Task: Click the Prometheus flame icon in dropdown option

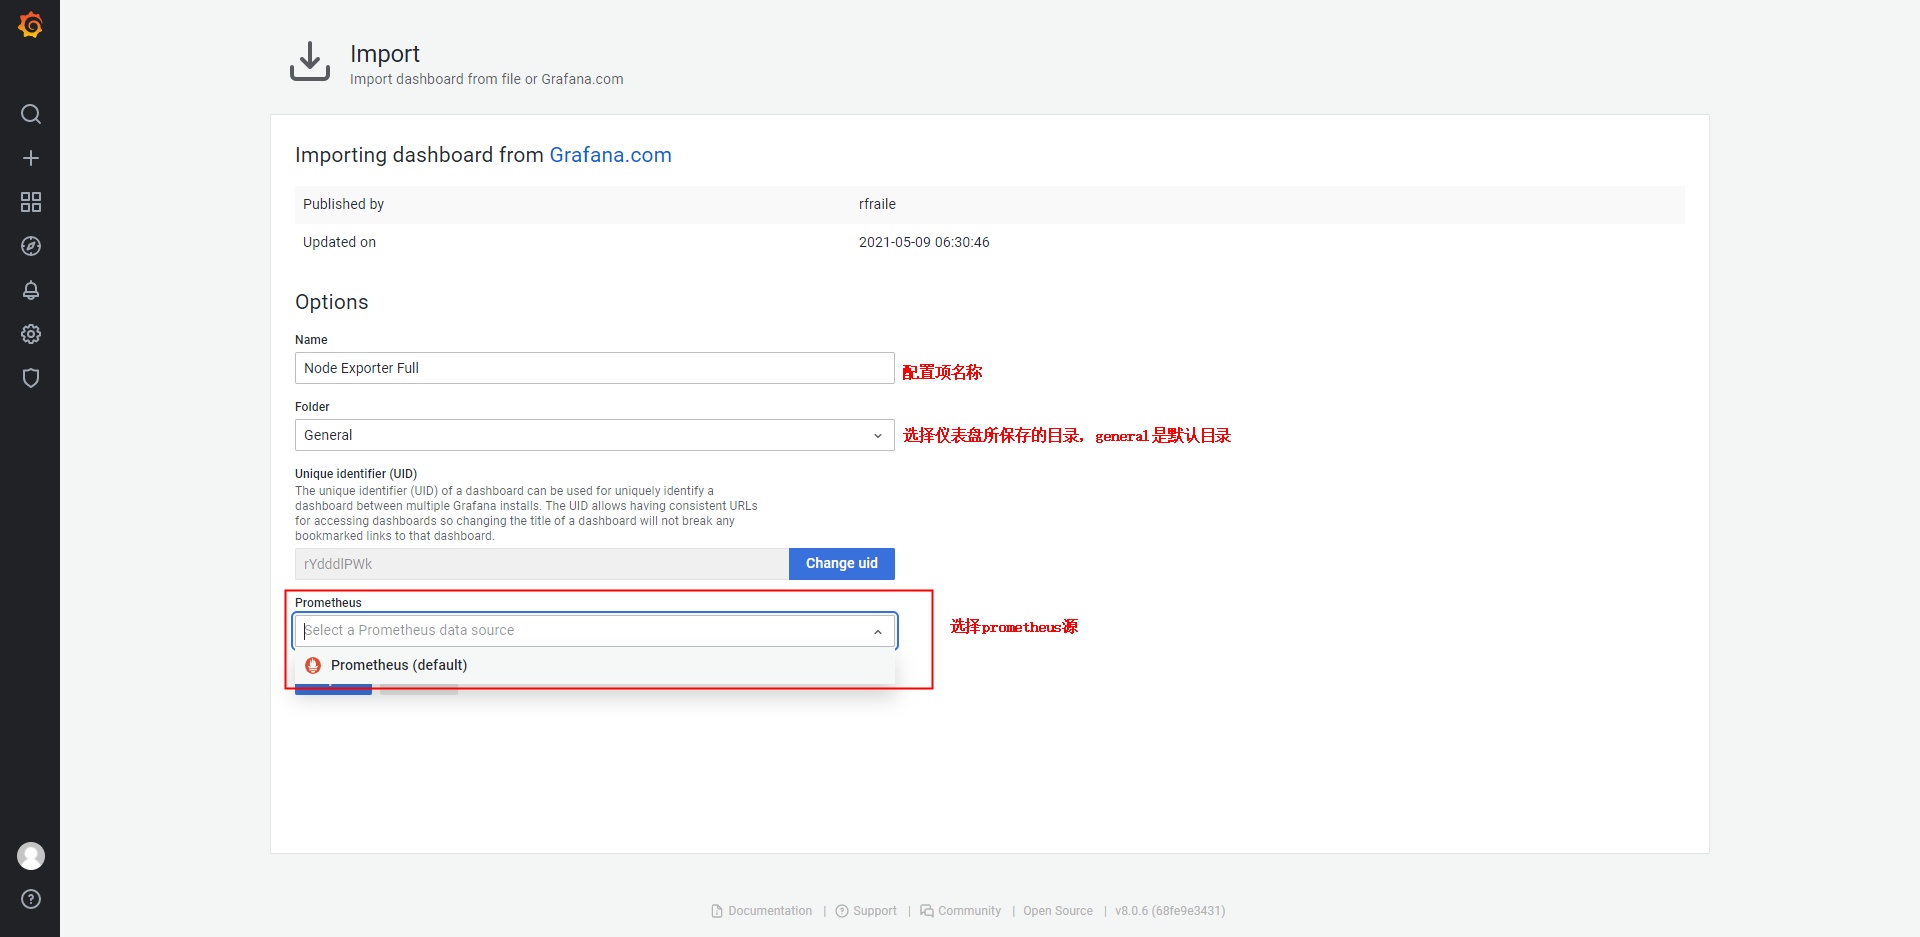Action: click(x=313, y=665)
